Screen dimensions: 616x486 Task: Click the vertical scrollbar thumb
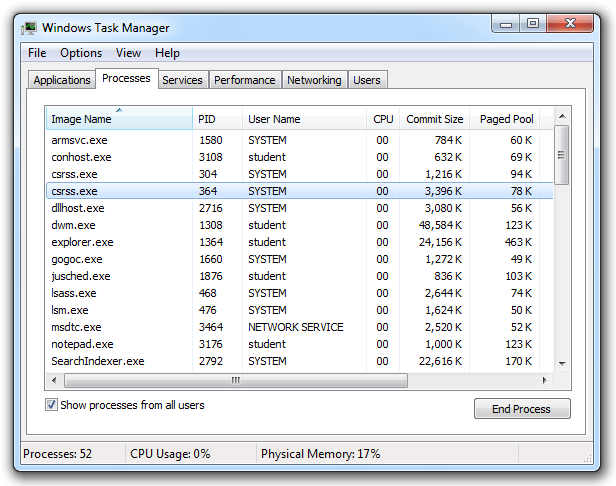[x=562, y=155]
